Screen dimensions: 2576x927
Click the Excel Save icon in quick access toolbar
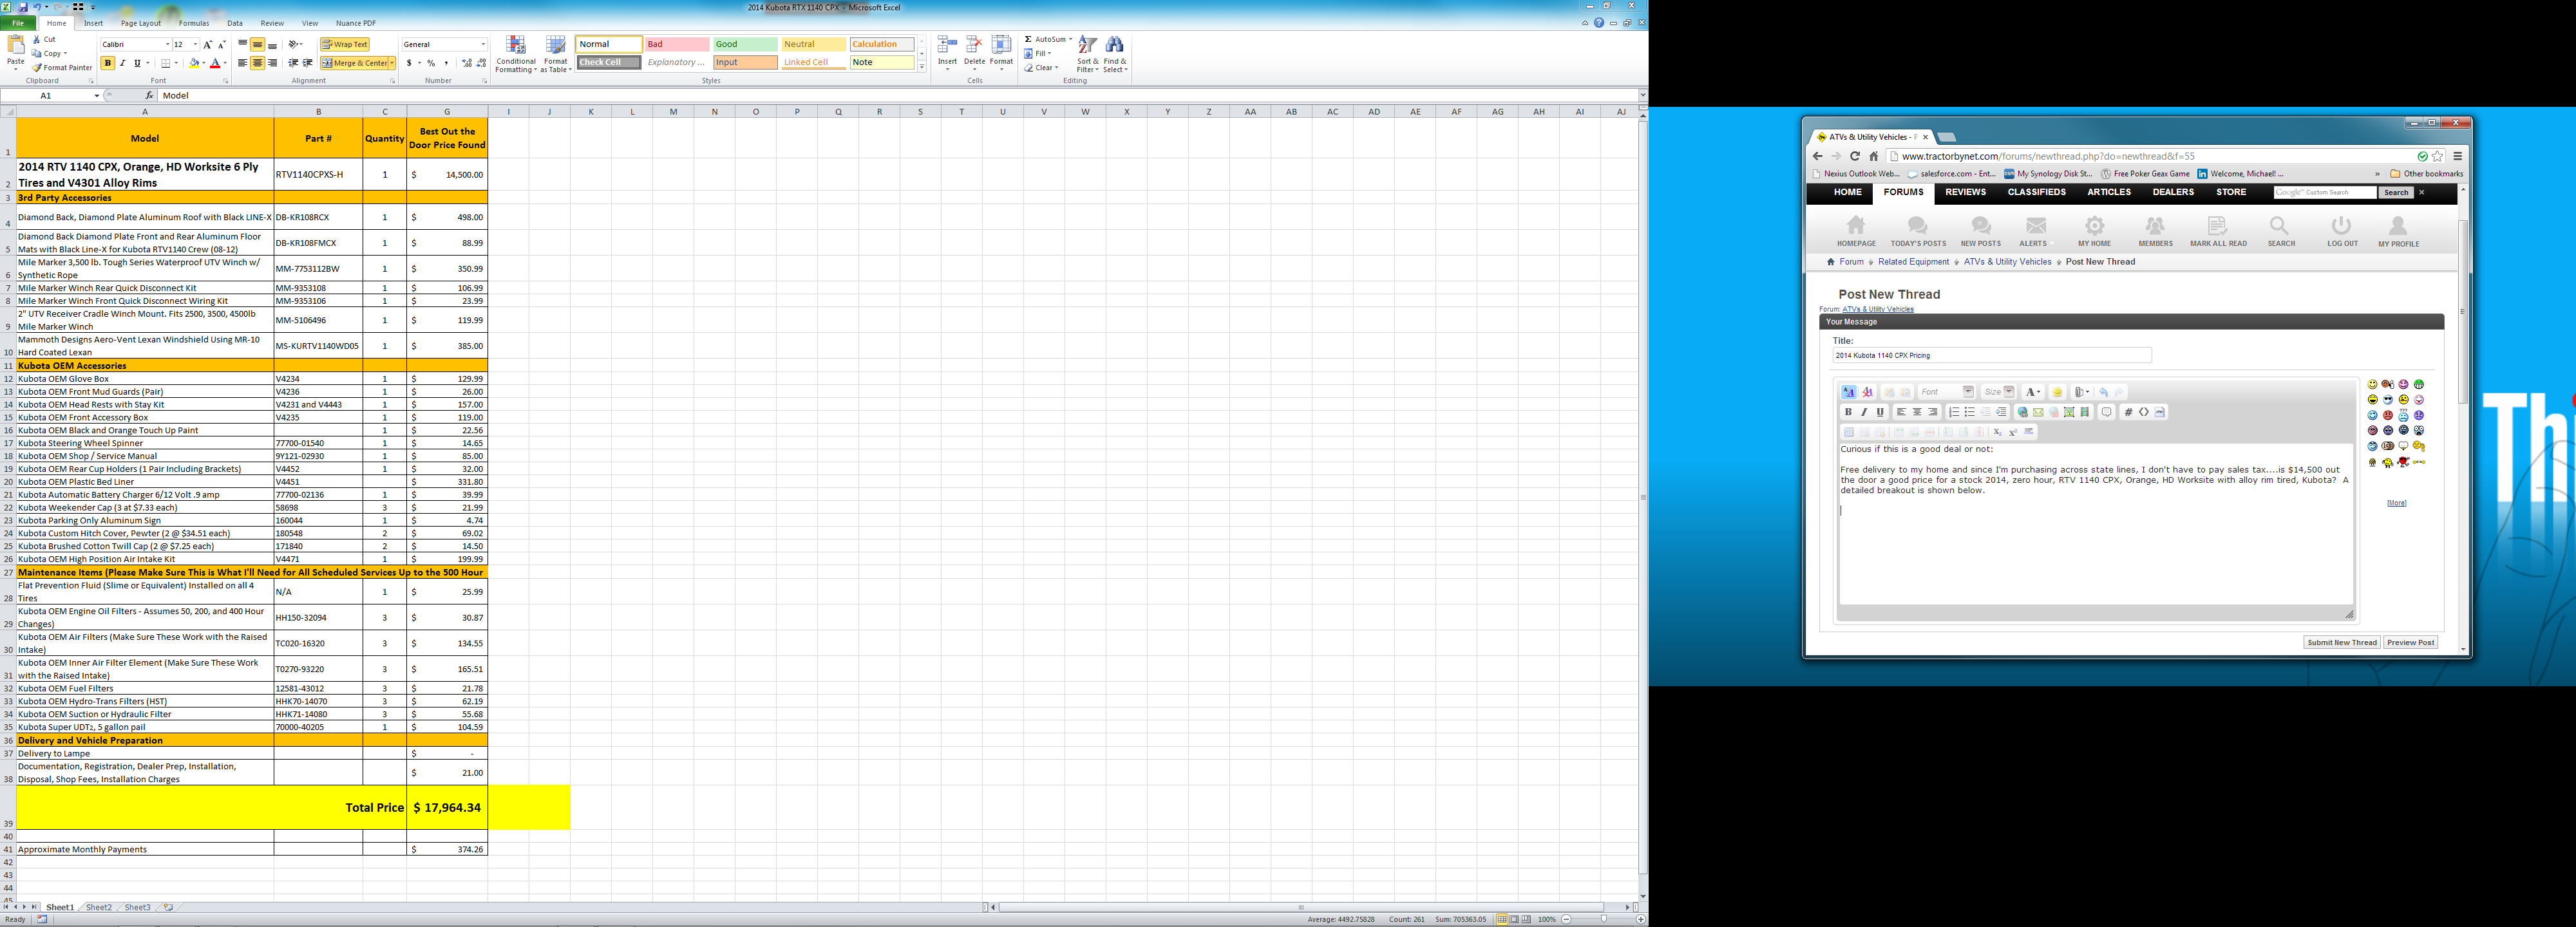(23, 7)
